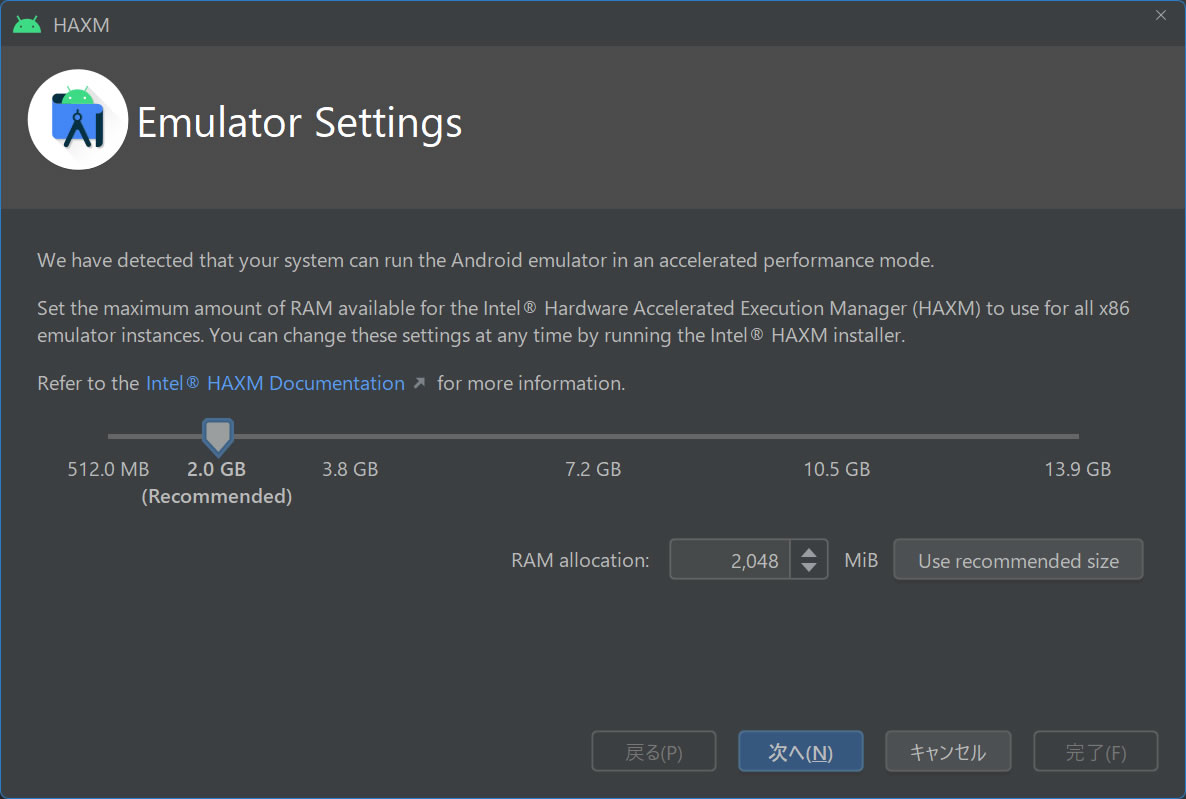
Task: Set slider to the 7.2 GB mark
Action: [593, 437]
